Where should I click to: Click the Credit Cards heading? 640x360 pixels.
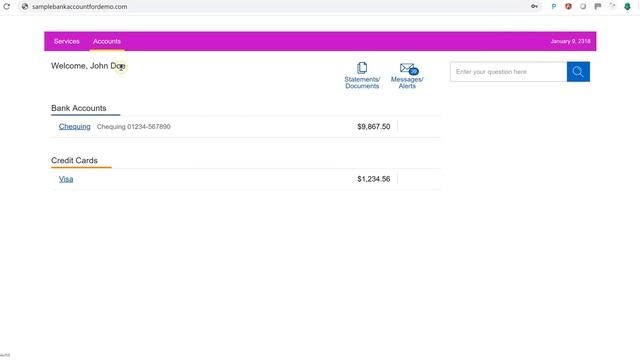[74, 160]
